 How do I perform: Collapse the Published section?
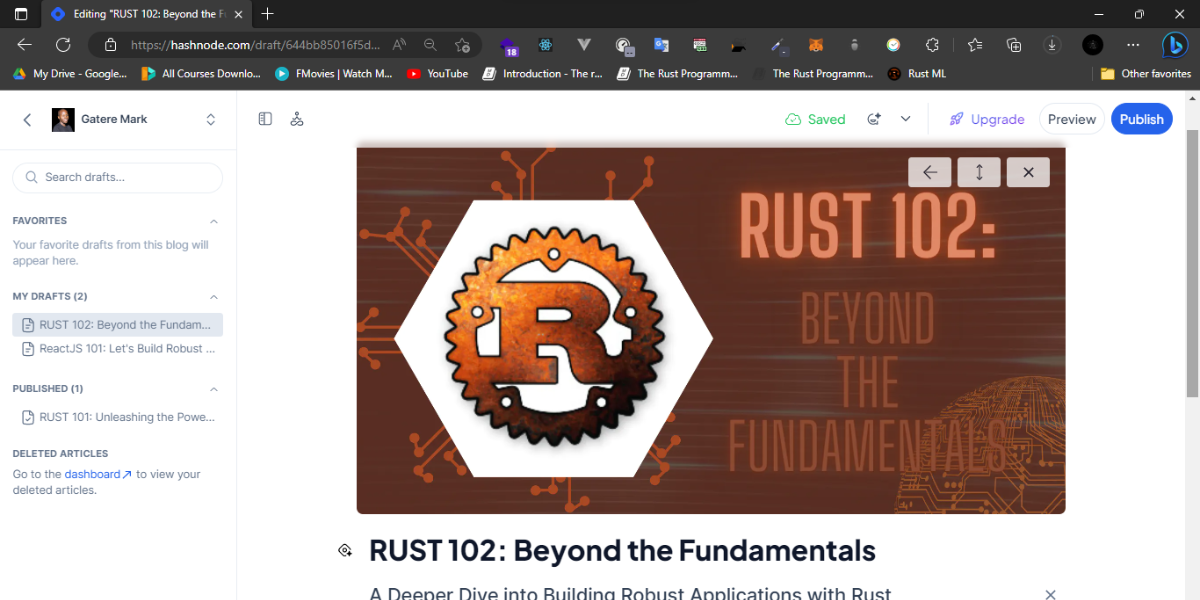pyautogui.click(x=213, y=389)
